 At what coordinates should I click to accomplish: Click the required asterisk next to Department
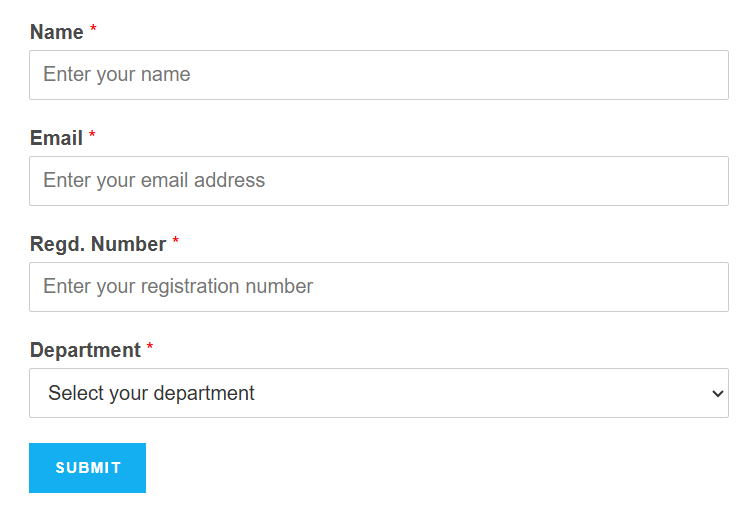coord(150,346)
